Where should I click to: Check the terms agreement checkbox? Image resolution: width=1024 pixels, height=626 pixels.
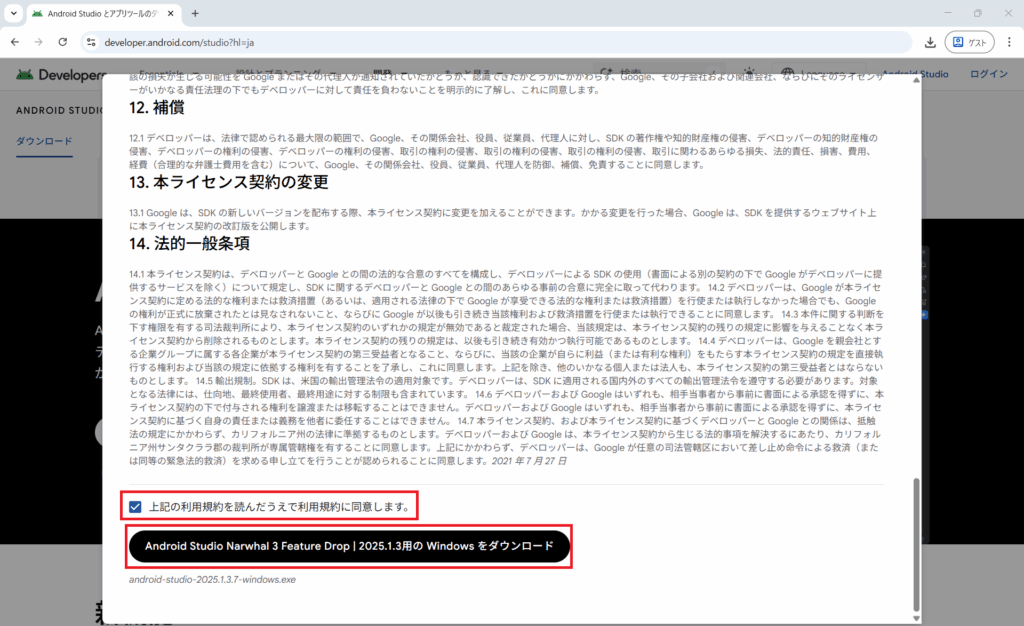[135, 507]
